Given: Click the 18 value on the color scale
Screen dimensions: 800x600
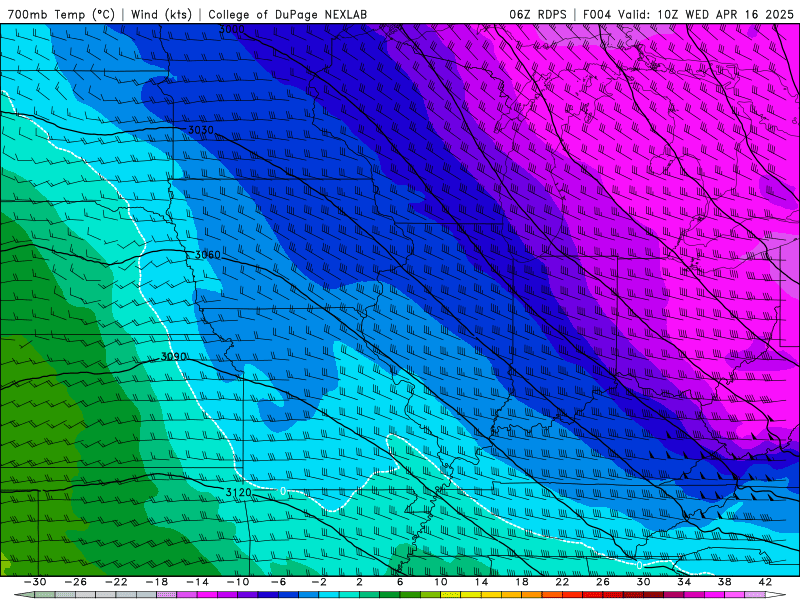Looking at the screenshot, I should point(521,582).
